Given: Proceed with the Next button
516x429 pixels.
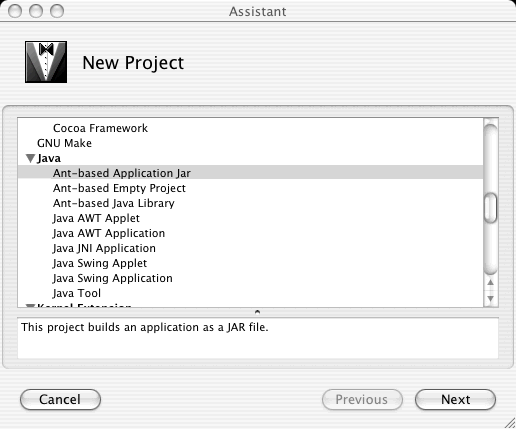Looking at the screenshot, I should coord(455,399).
